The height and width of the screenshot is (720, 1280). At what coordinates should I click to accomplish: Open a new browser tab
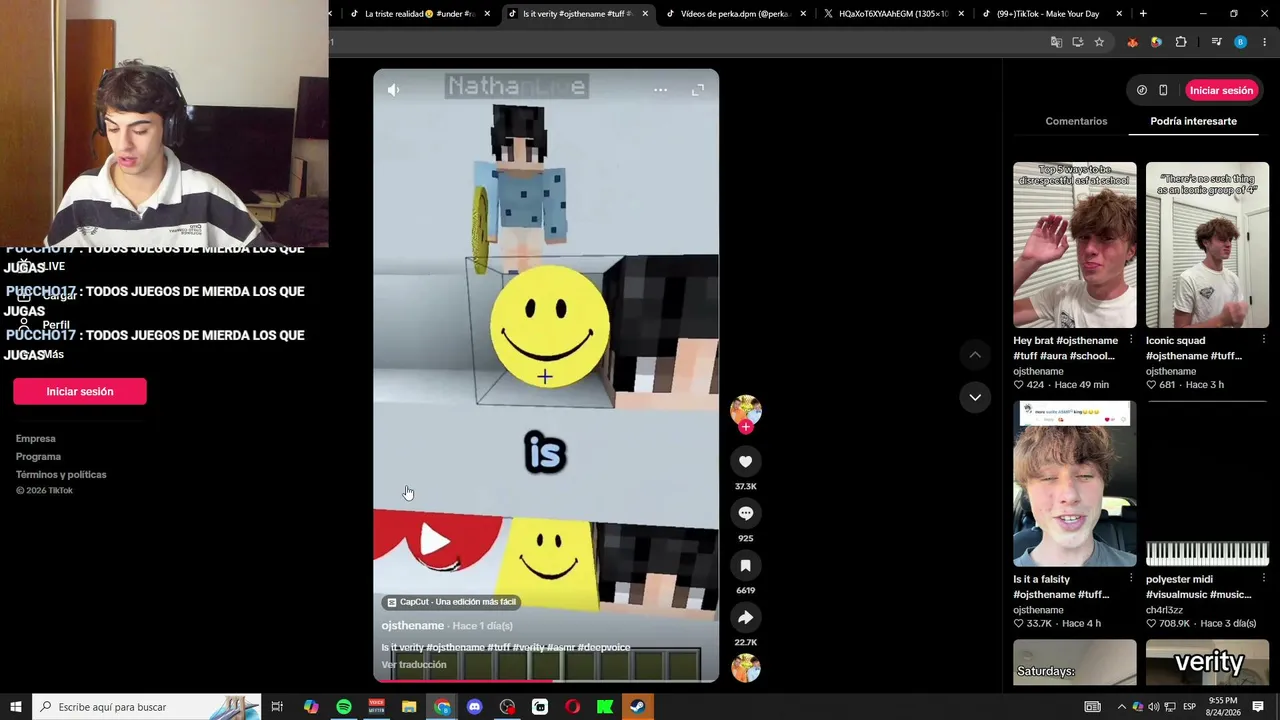pyautogui.click(x=1143, y=14)
